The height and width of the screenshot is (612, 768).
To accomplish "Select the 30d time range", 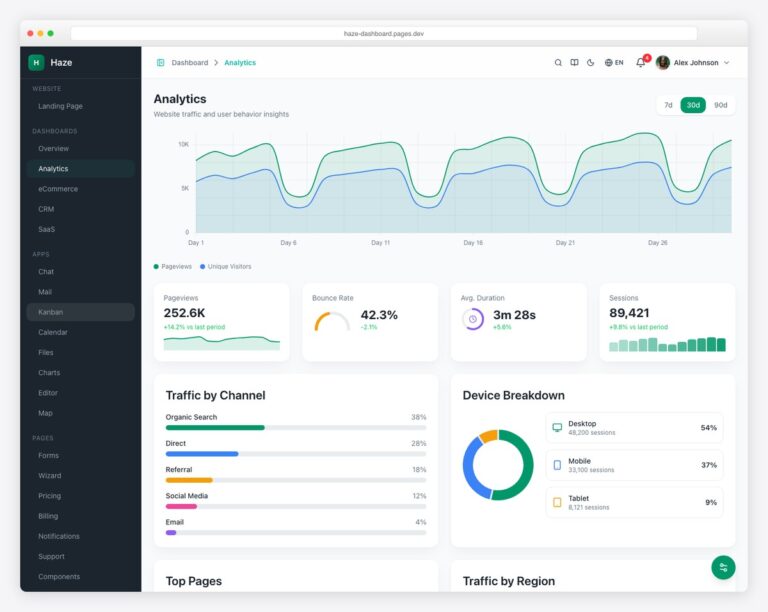I will 693,105.
